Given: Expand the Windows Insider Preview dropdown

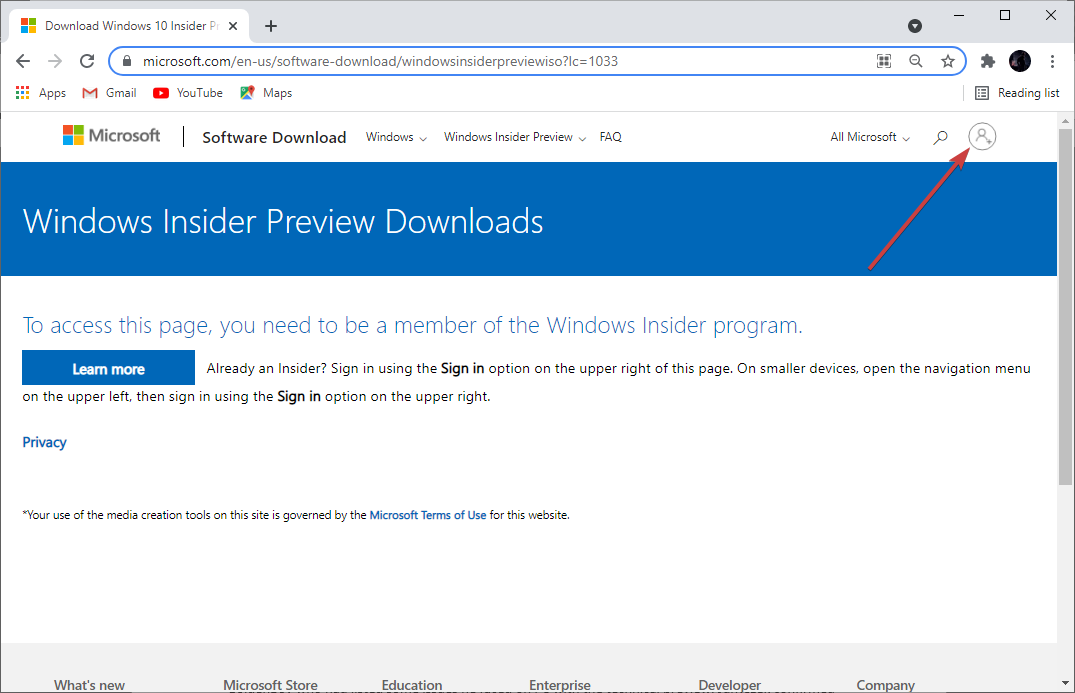Looking at the screenshot, I should pos(515,137).
